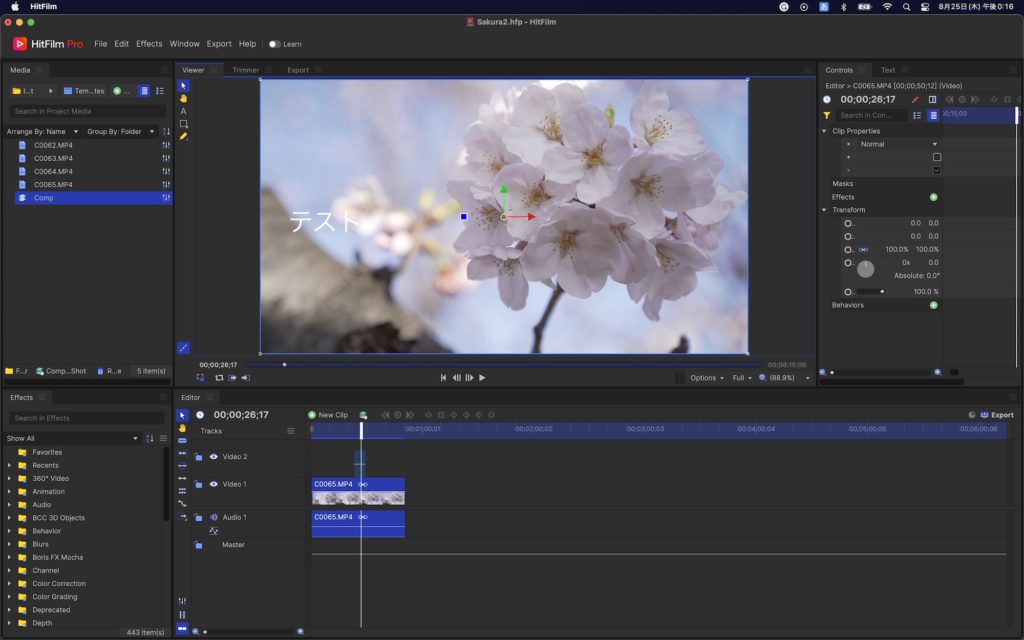Hide the Video 2 track with the eye

[213, 457]
